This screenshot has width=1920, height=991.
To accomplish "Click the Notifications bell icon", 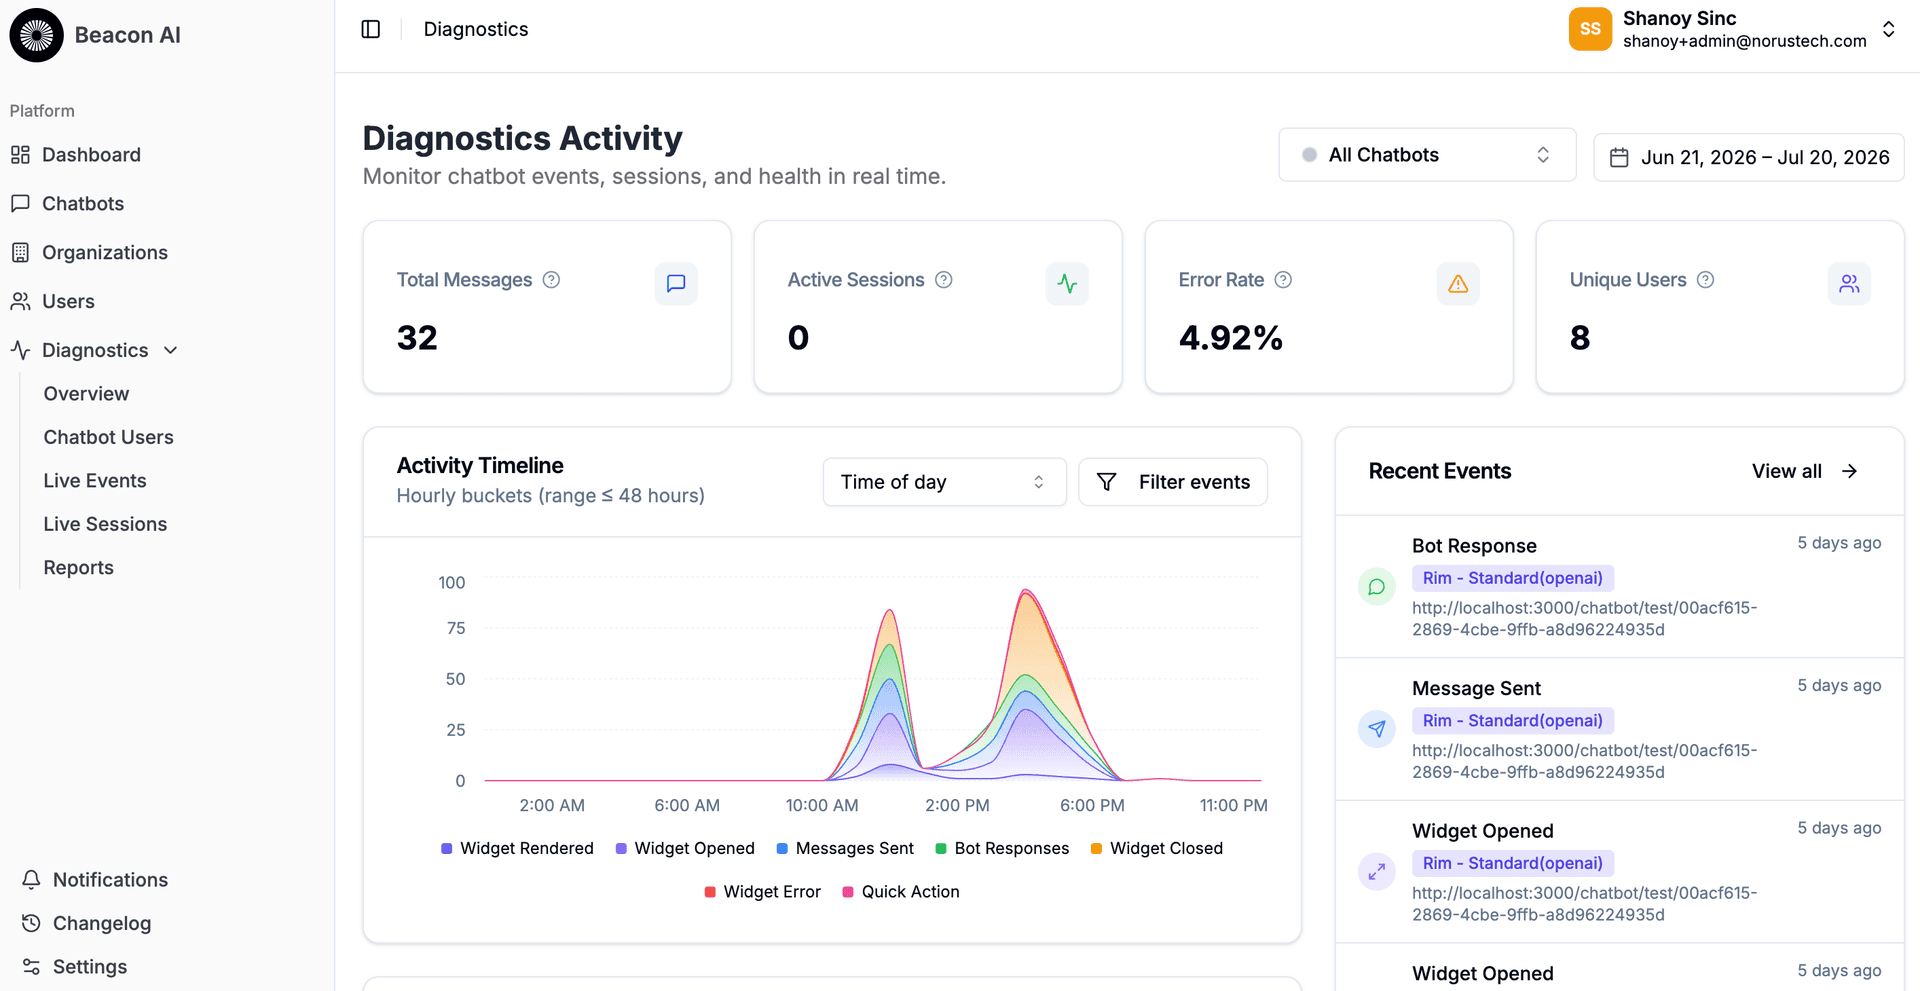I will coord(31,880).
